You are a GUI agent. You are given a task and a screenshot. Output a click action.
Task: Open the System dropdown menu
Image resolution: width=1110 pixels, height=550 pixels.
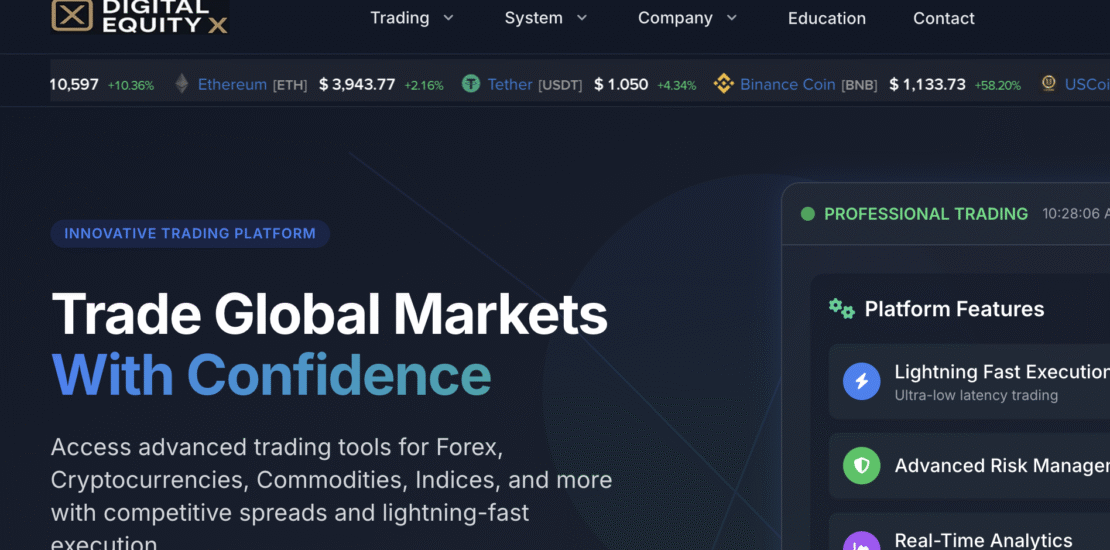pos(545,18)
